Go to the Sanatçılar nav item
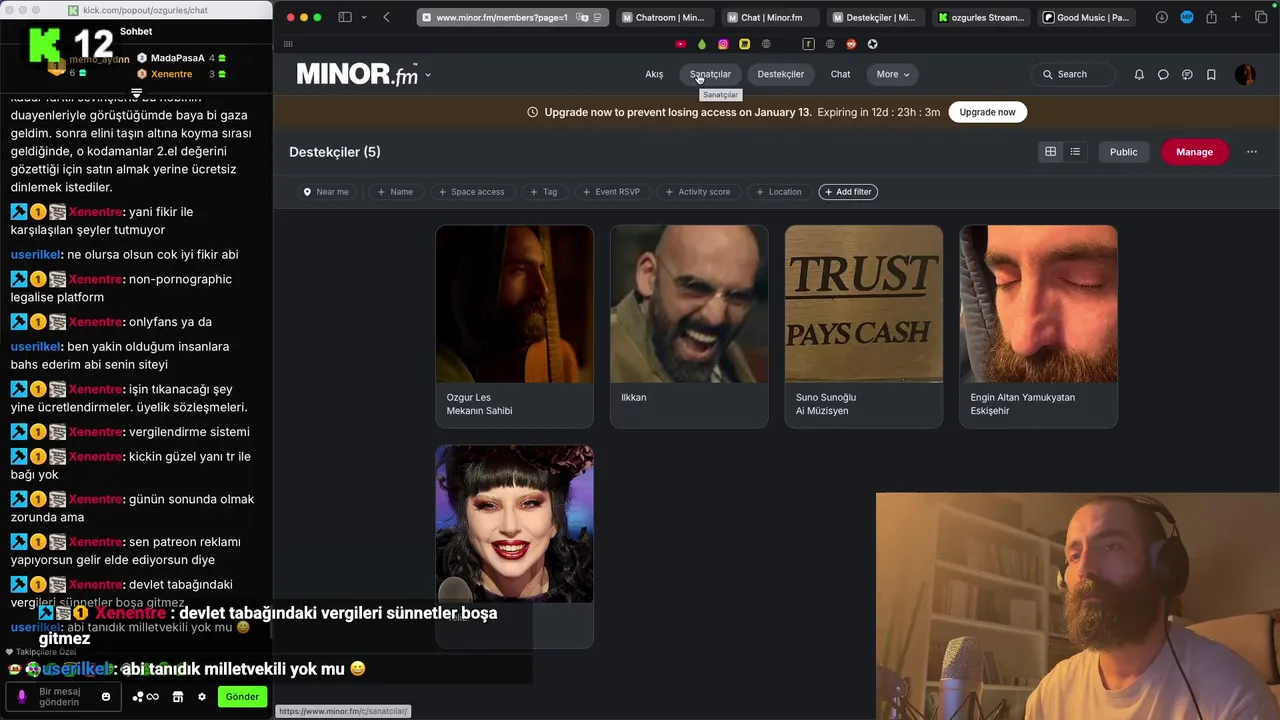Image resolution: width=1280 pixels, height=720 pixels. click(x=710, y=74)
